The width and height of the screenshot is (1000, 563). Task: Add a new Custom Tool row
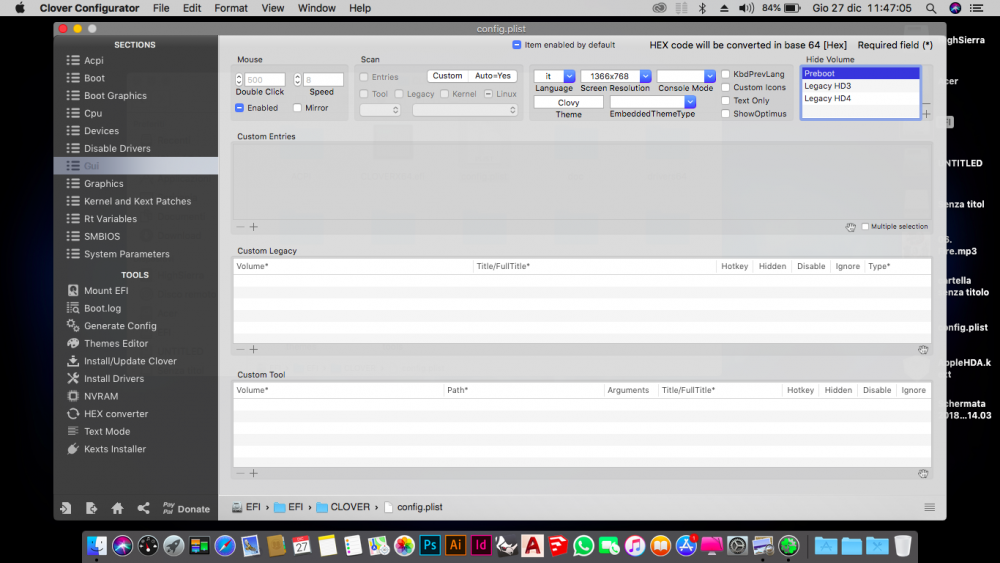[x=254, y=473]
